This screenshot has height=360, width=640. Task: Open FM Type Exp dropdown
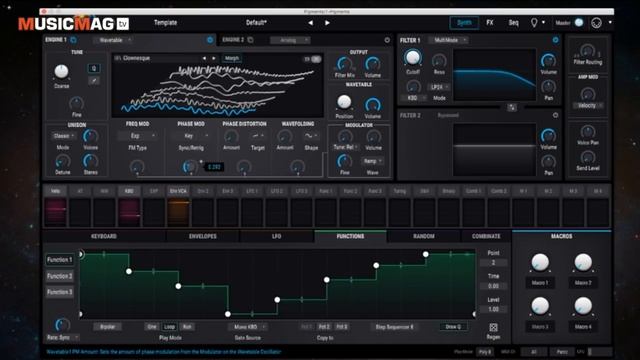[x=137, y=136]
